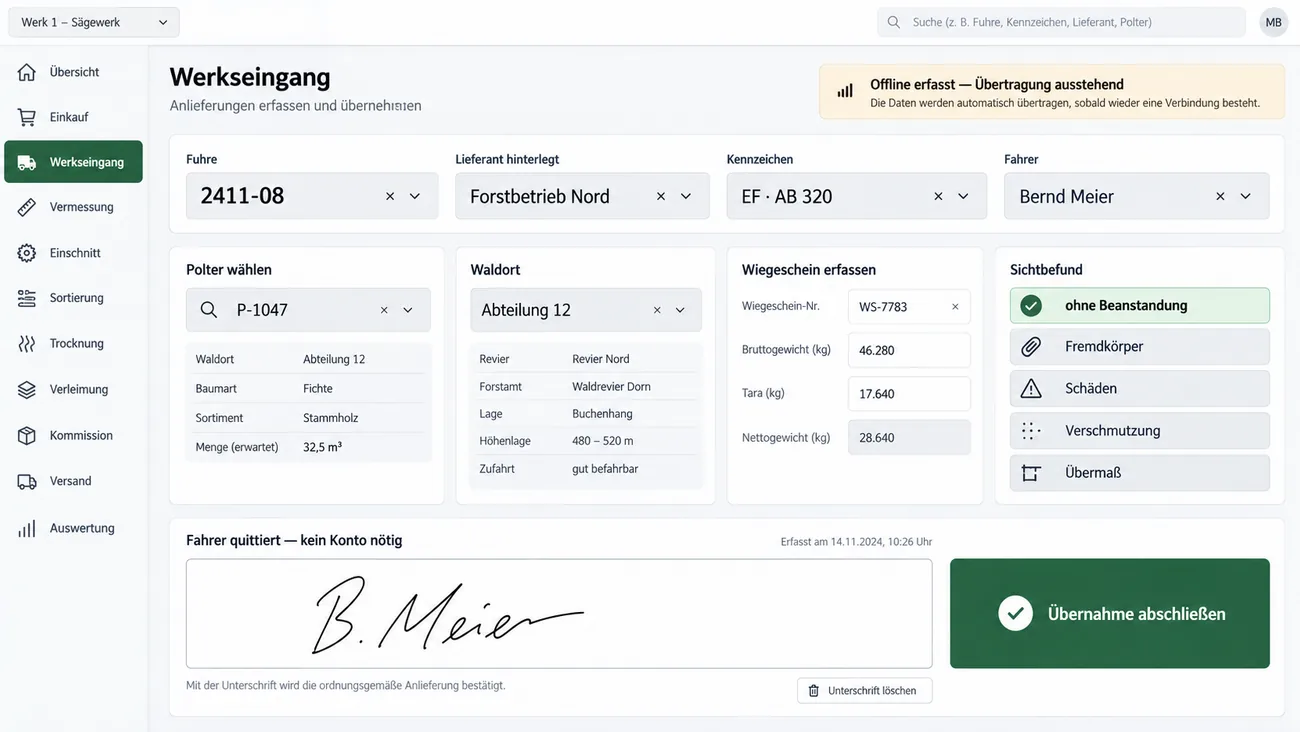
Task: Click the Trocknung waves icon
Action: 27,343
